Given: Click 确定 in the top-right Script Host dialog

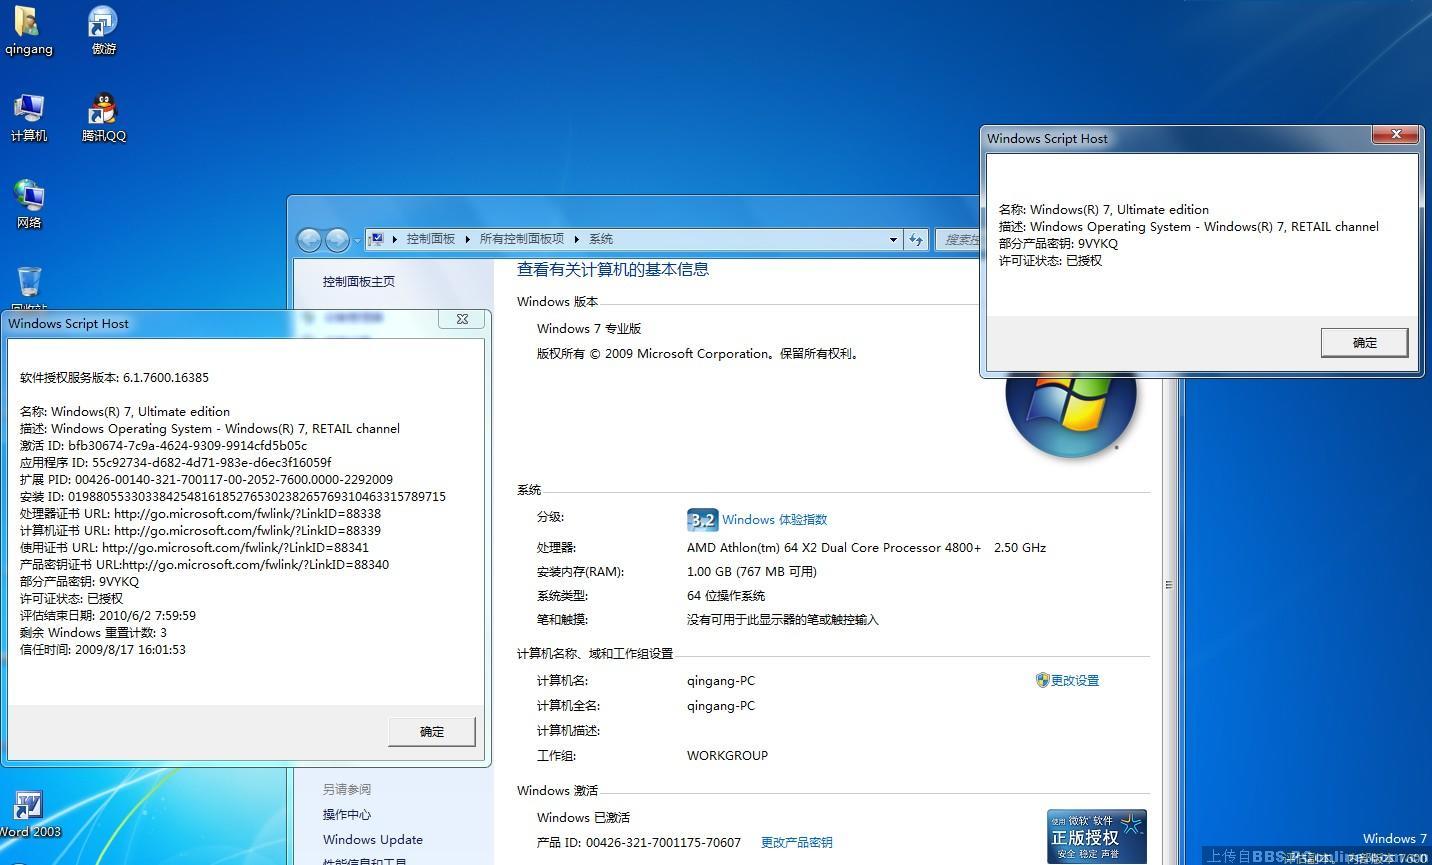Looking at the screenshot, I should point(1364,342).
